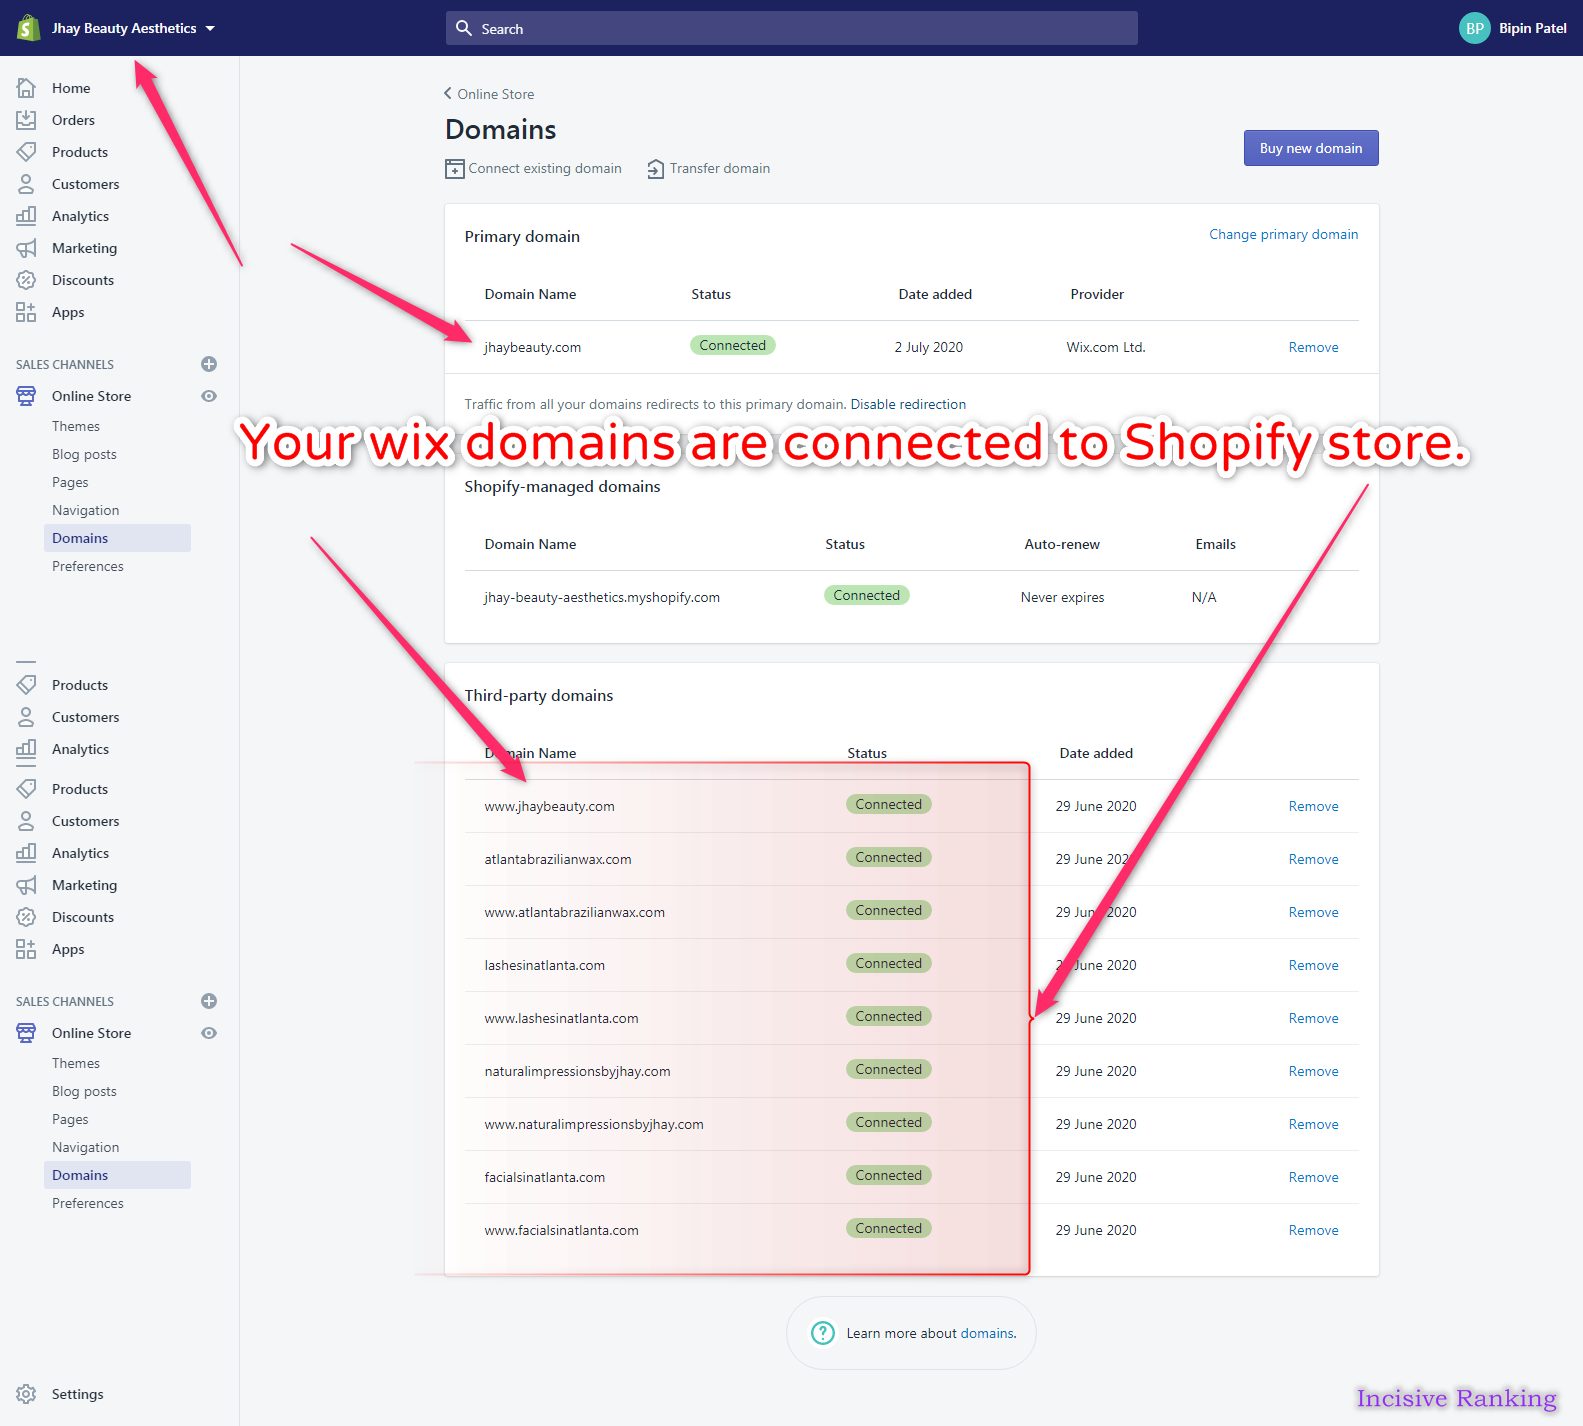Screen dimensions: 1583x1426
Task: Click the Wix.com Ltd. provider cell
Action: click(x=1106, y=347)
